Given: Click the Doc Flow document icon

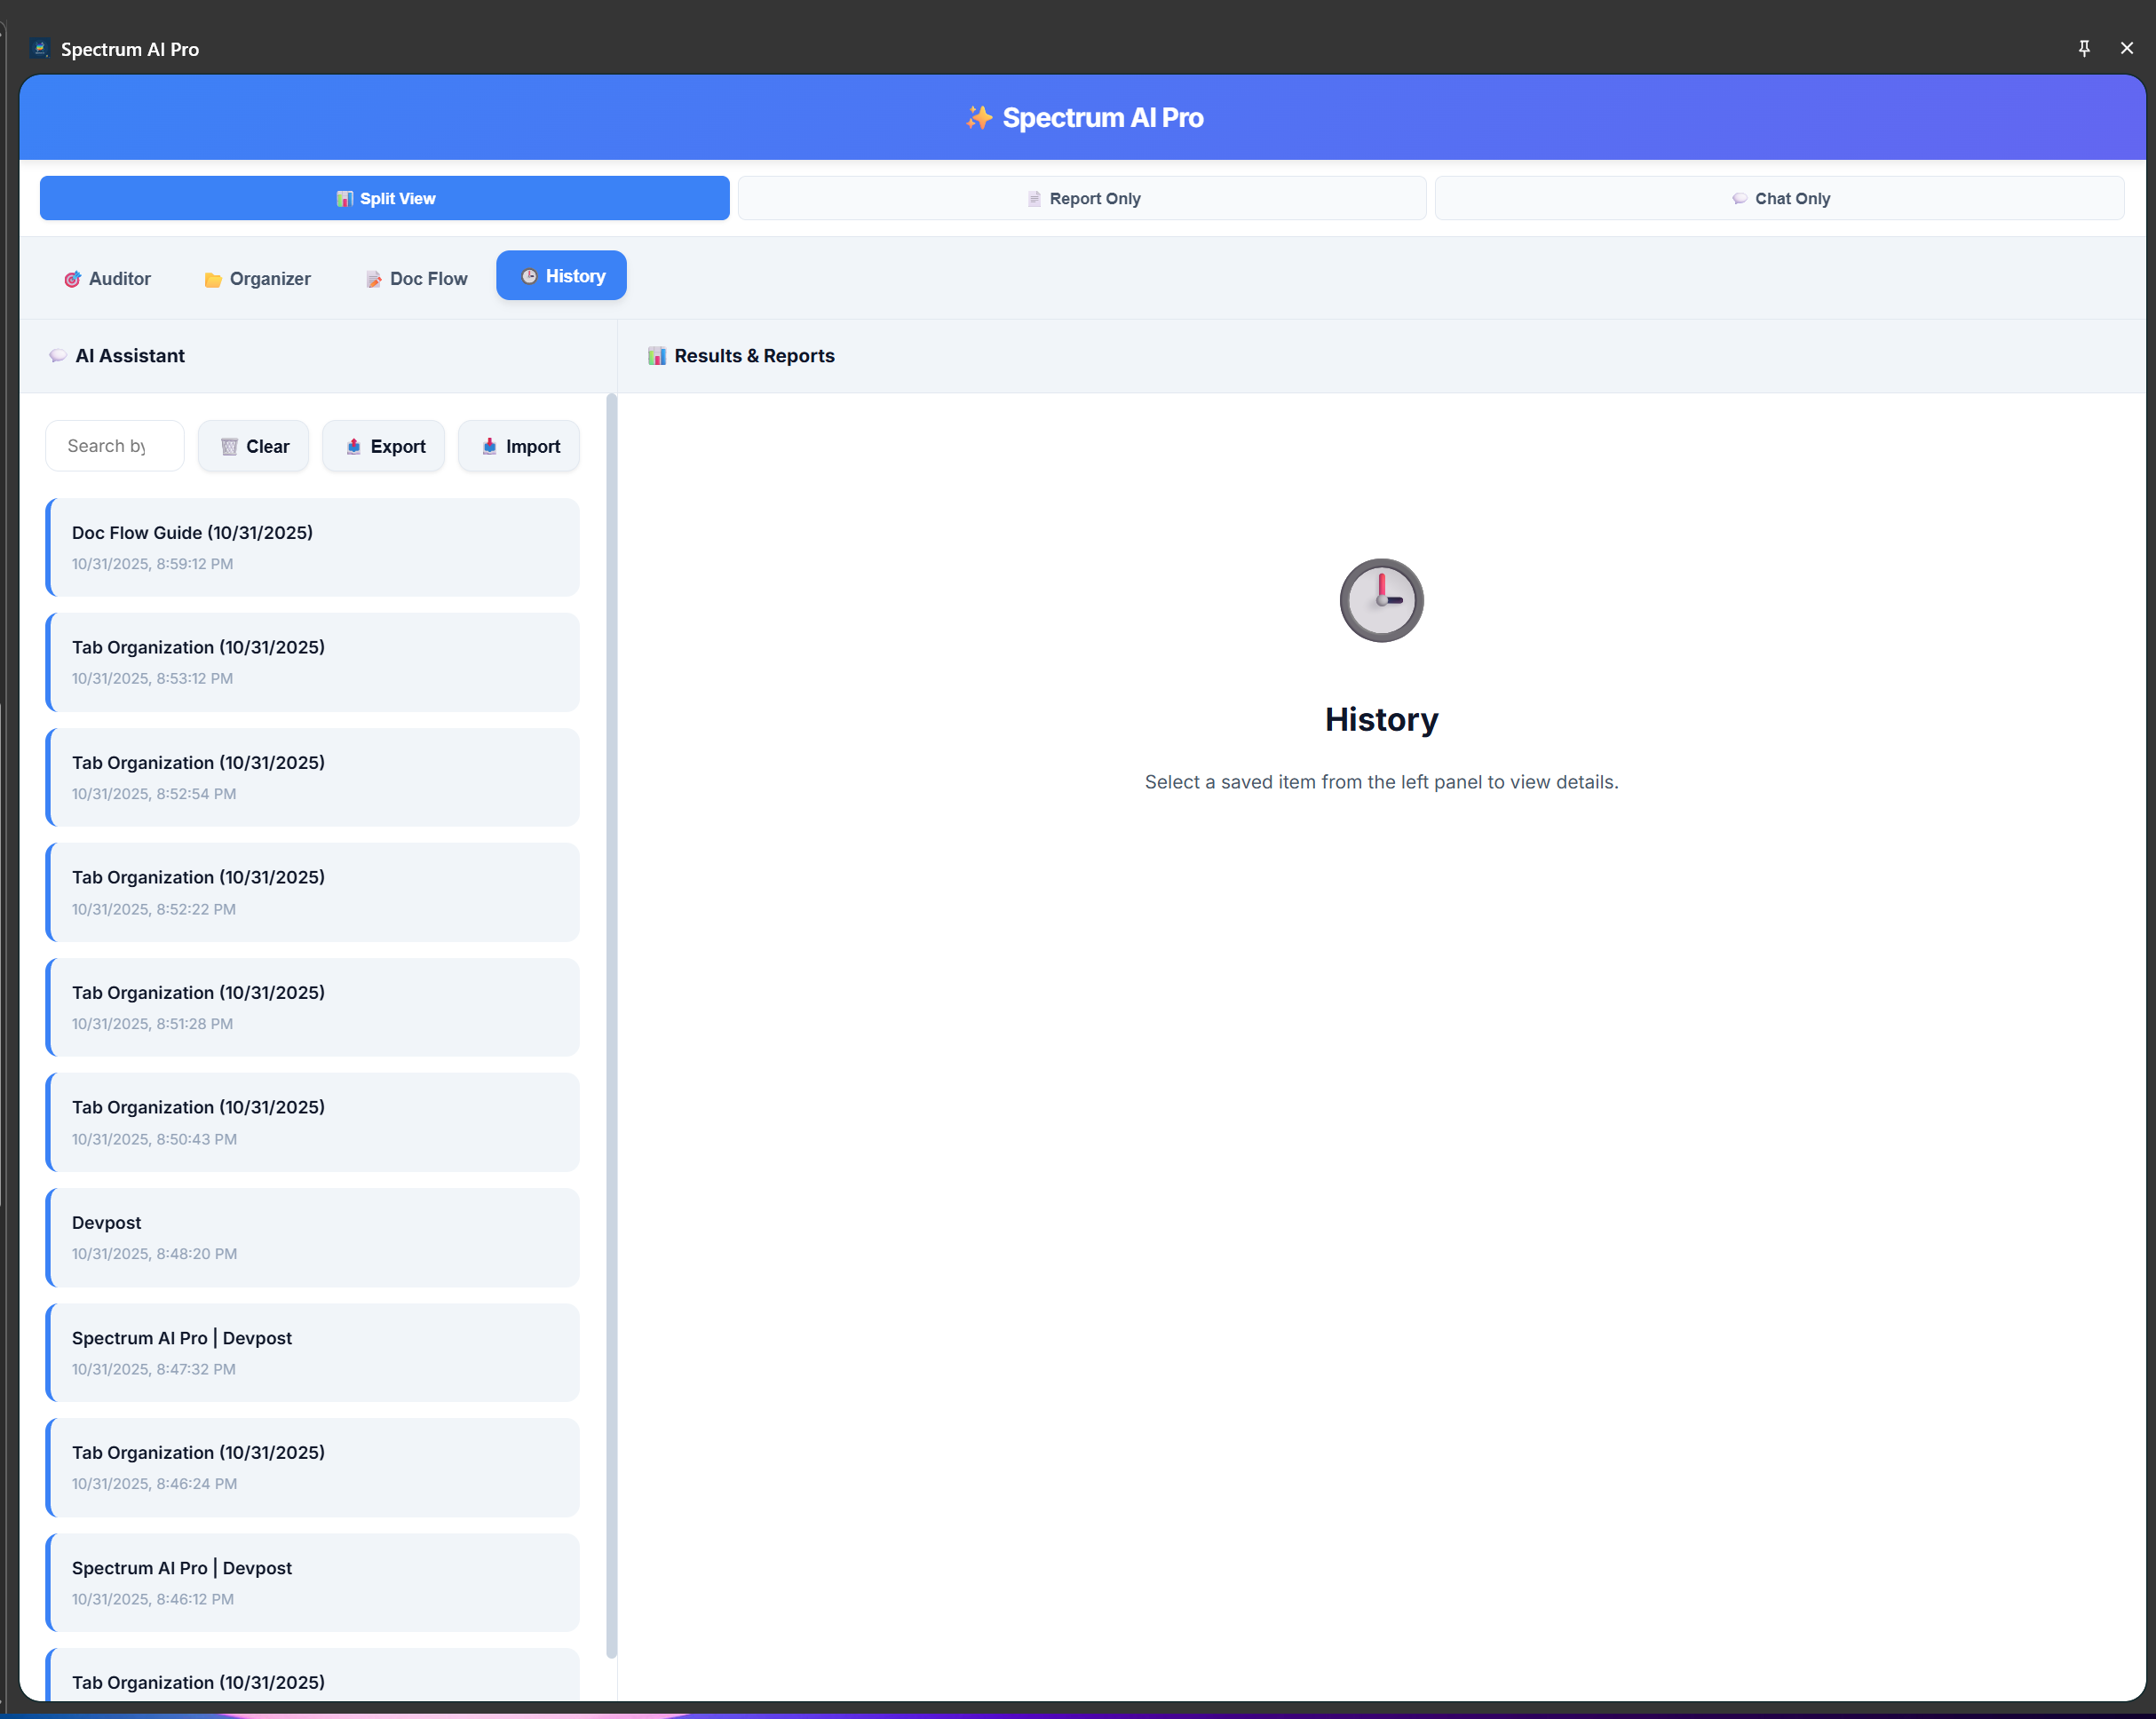Looking at the screenshot, I should click(x=373, y=279).
